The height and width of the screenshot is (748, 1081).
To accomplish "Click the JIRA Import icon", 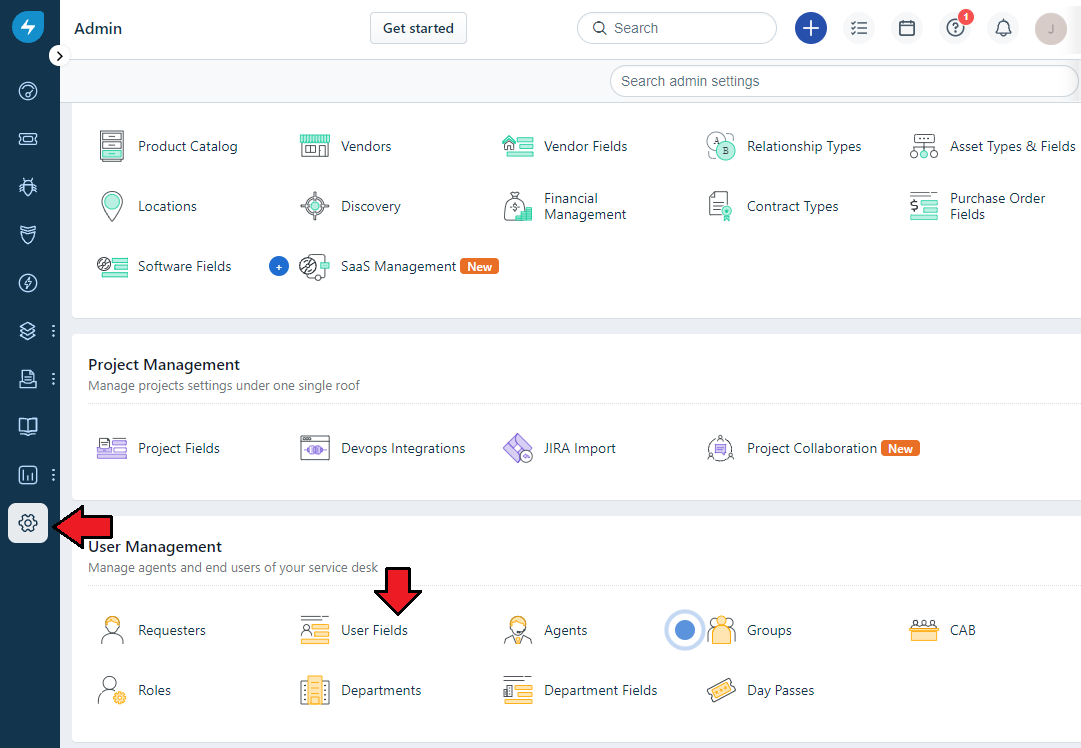I will (x=518, y=448).
